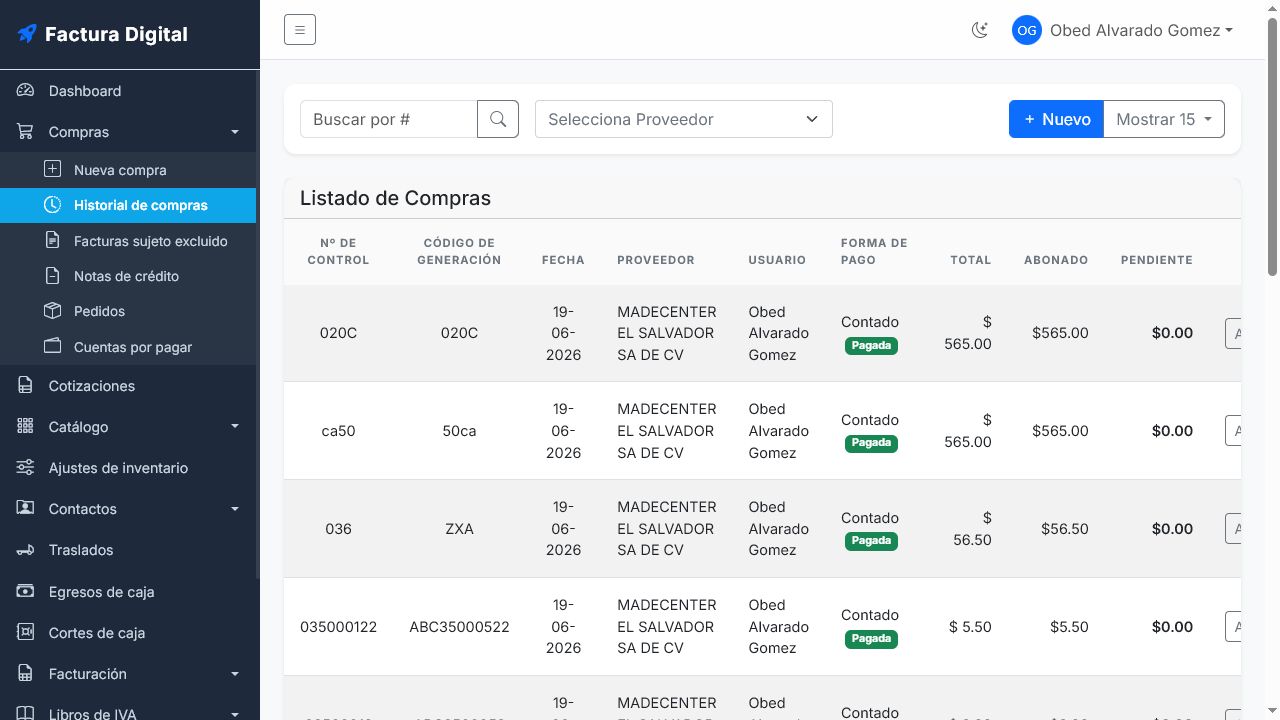1280x720 pixels.
Task: Click the Facturas sujeto excluido document icon
Action: point(53,241)
